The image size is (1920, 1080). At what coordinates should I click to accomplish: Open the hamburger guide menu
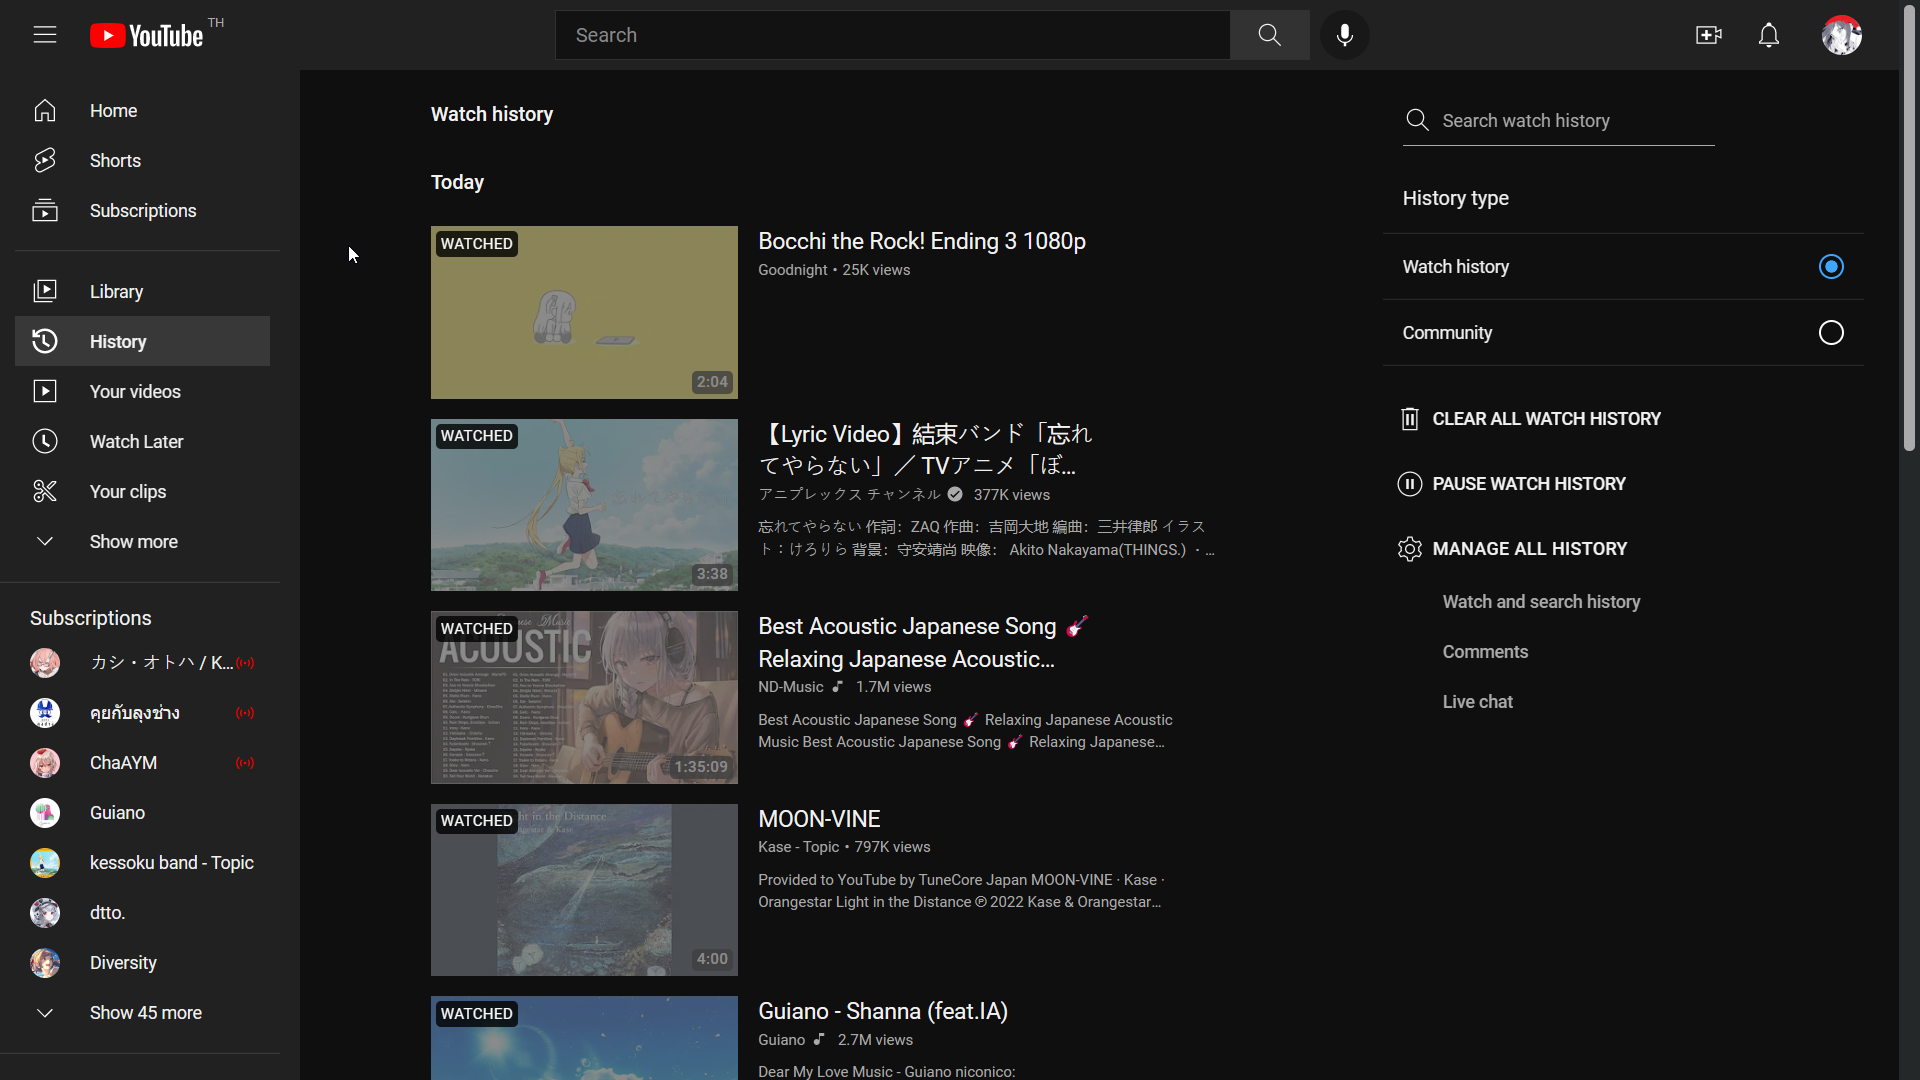[x=44, y=35]
